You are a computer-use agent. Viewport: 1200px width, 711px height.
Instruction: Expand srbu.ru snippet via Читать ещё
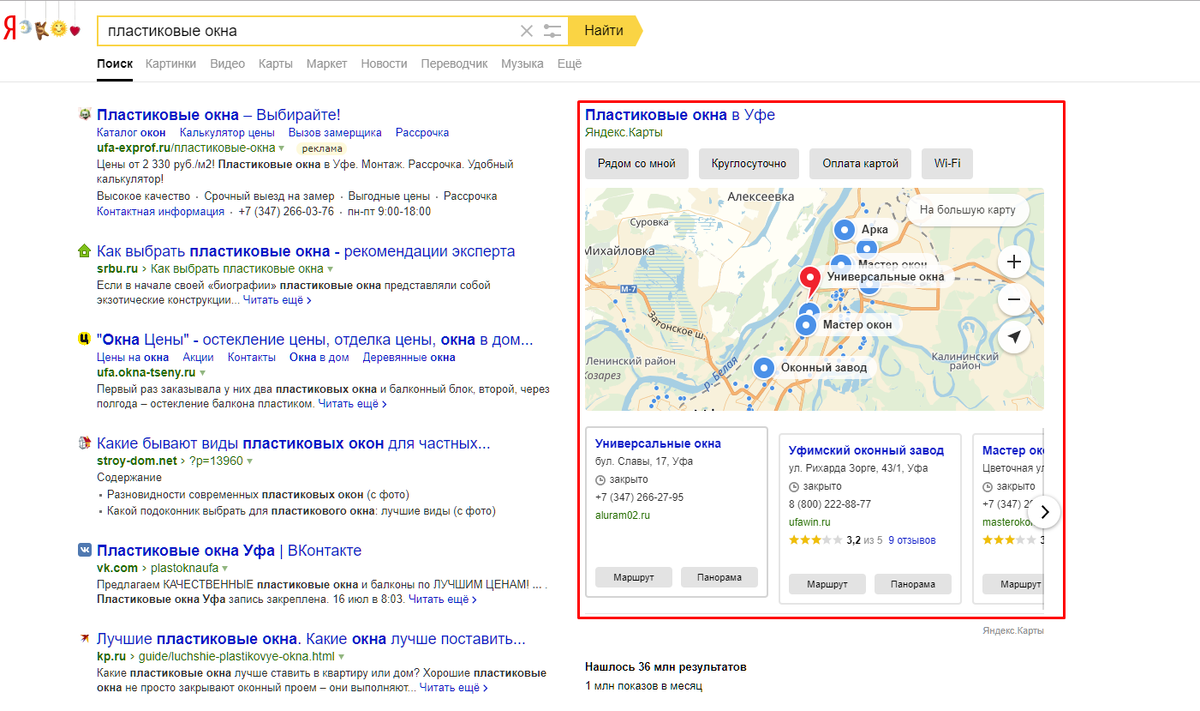tap(277, 300)
